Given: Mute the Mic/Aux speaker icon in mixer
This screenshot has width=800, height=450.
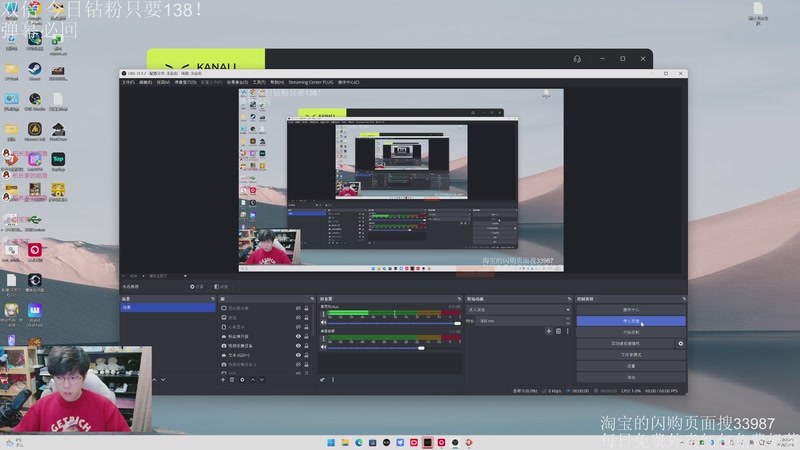Looking at the screenshot, I should point(323,322).
